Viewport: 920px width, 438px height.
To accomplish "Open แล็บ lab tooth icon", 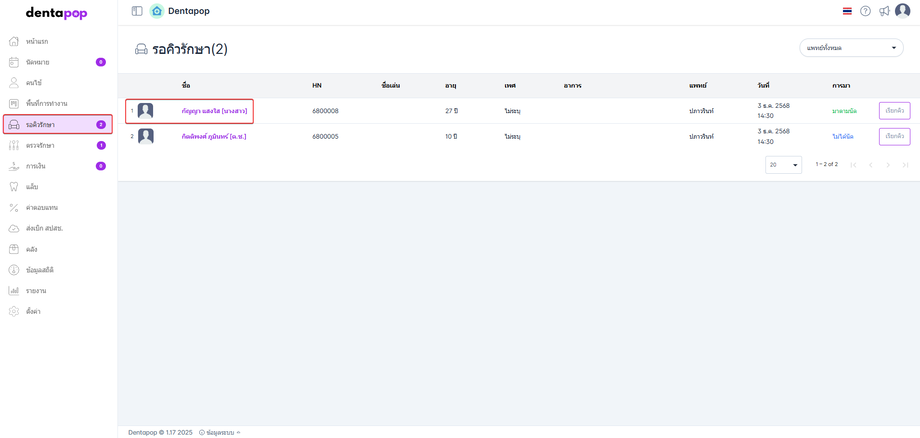I will [x=15, y=187].
